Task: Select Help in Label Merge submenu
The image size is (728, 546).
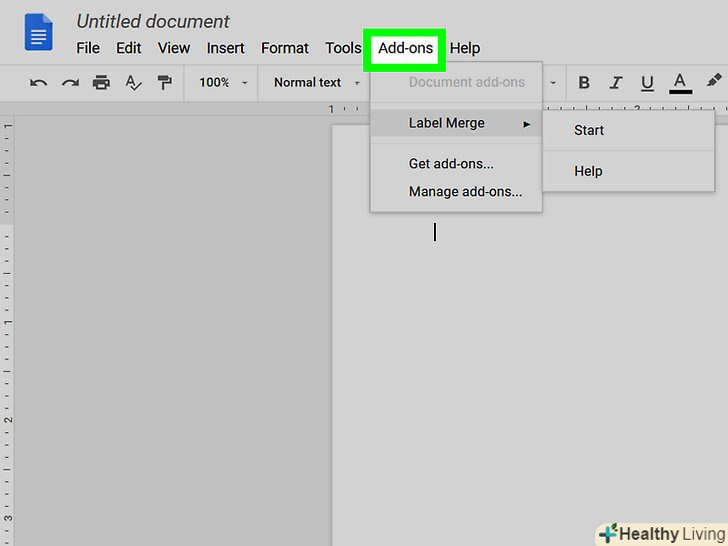Action: 628,171
